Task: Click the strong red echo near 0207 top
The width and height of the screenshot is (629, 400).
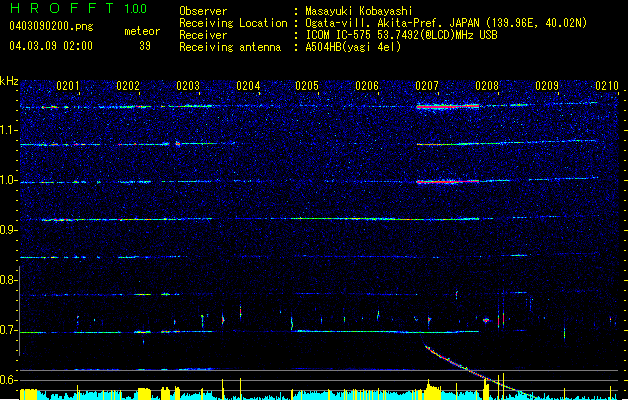Action: coord(448,106)
